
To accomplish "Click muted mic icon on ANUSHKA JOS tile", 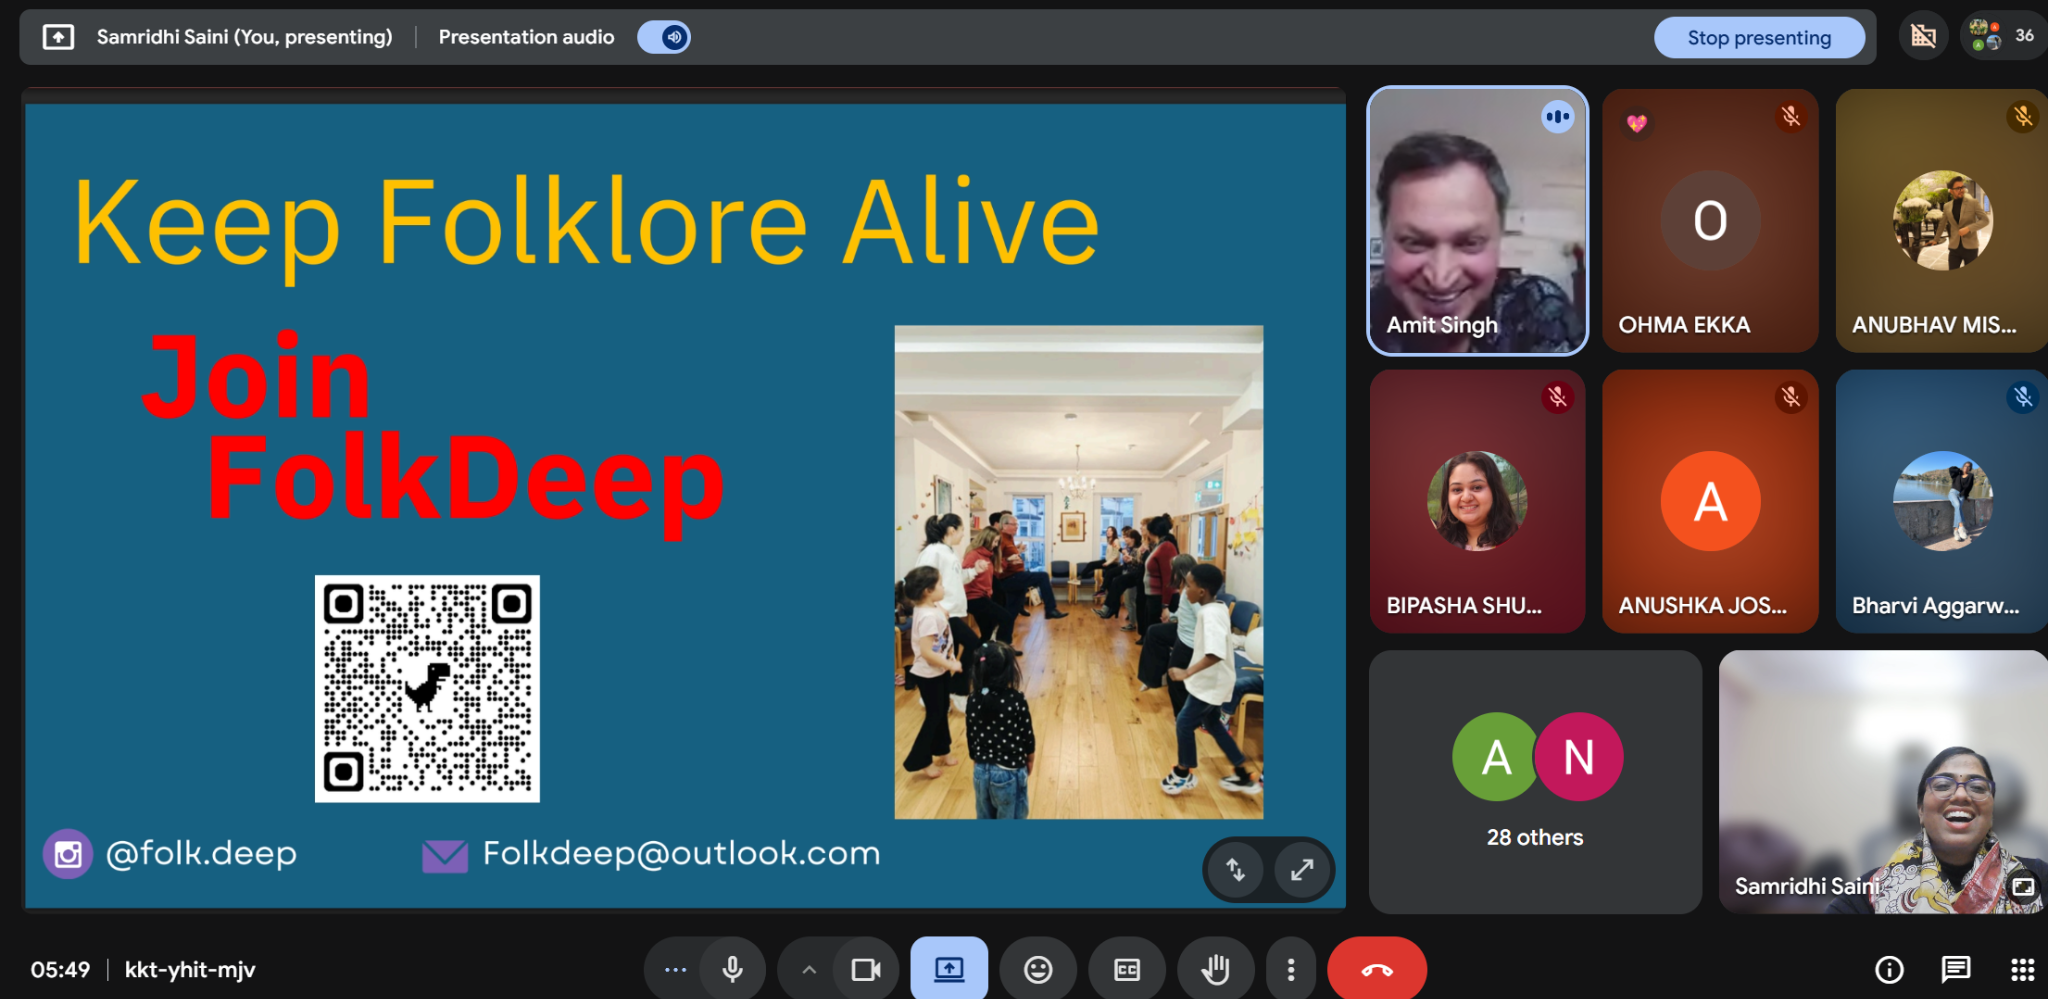I will coord(1790,397).
